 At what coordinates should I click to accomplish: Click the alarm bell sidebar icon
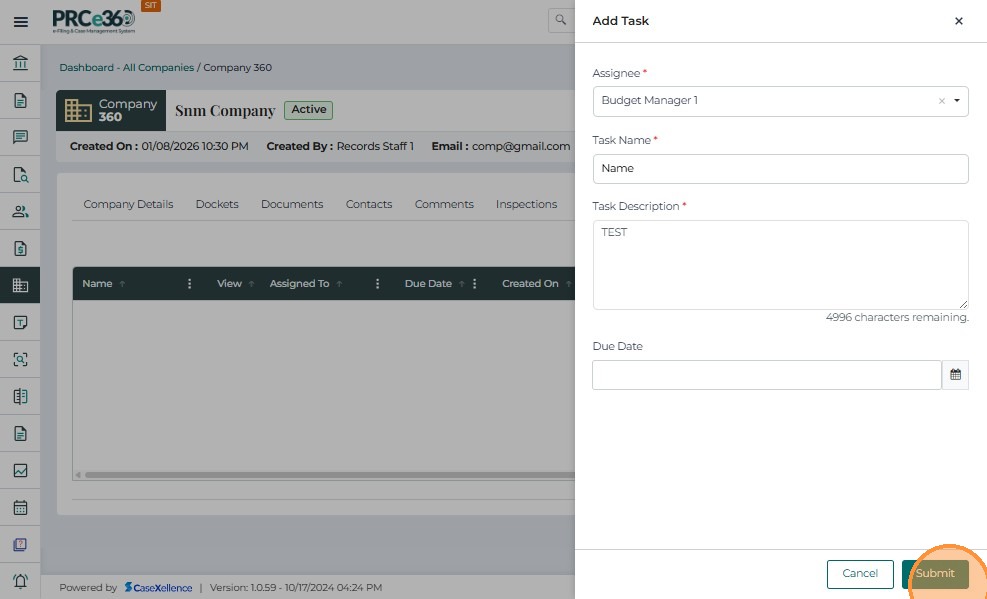tap(20, 581)
